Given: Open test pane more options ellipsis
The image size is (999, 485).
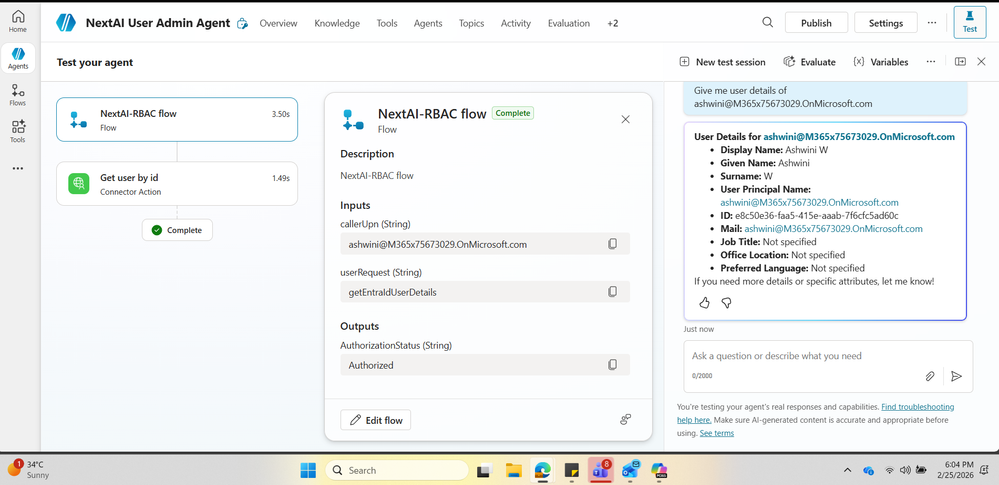Looking at the screenshot, I should 931,61.
